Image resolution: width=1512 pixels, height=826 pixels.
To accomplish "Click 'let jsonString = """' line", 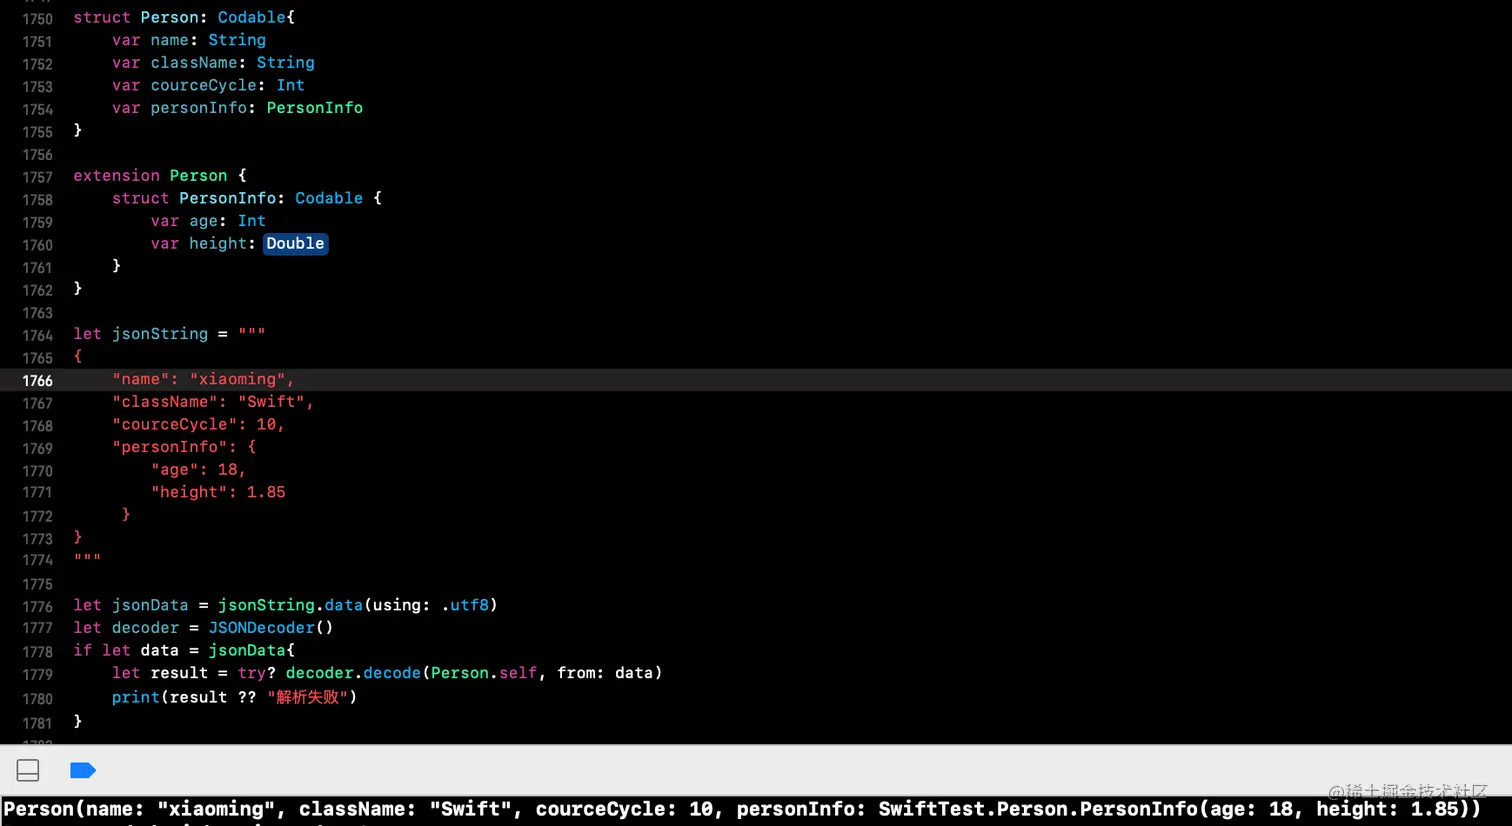I will tap(169, 334).
